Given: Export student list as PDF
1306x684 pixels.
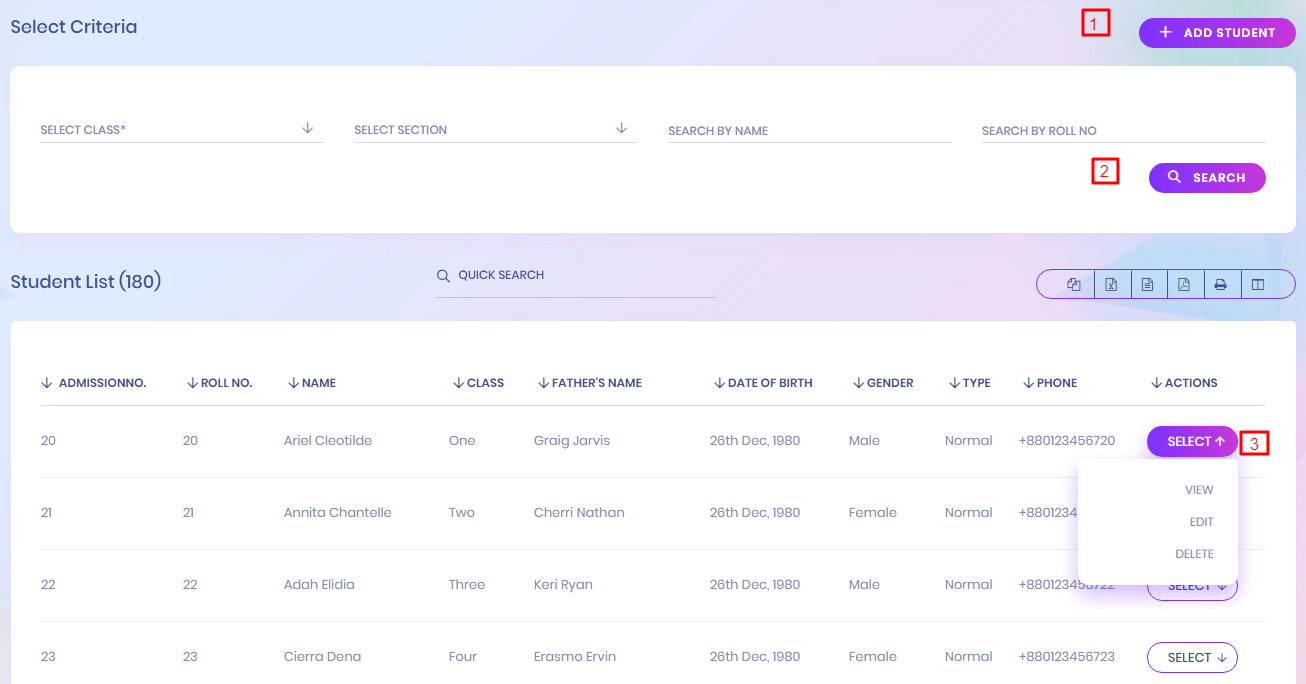Looking at the screenshot, I should [1184, 284].
